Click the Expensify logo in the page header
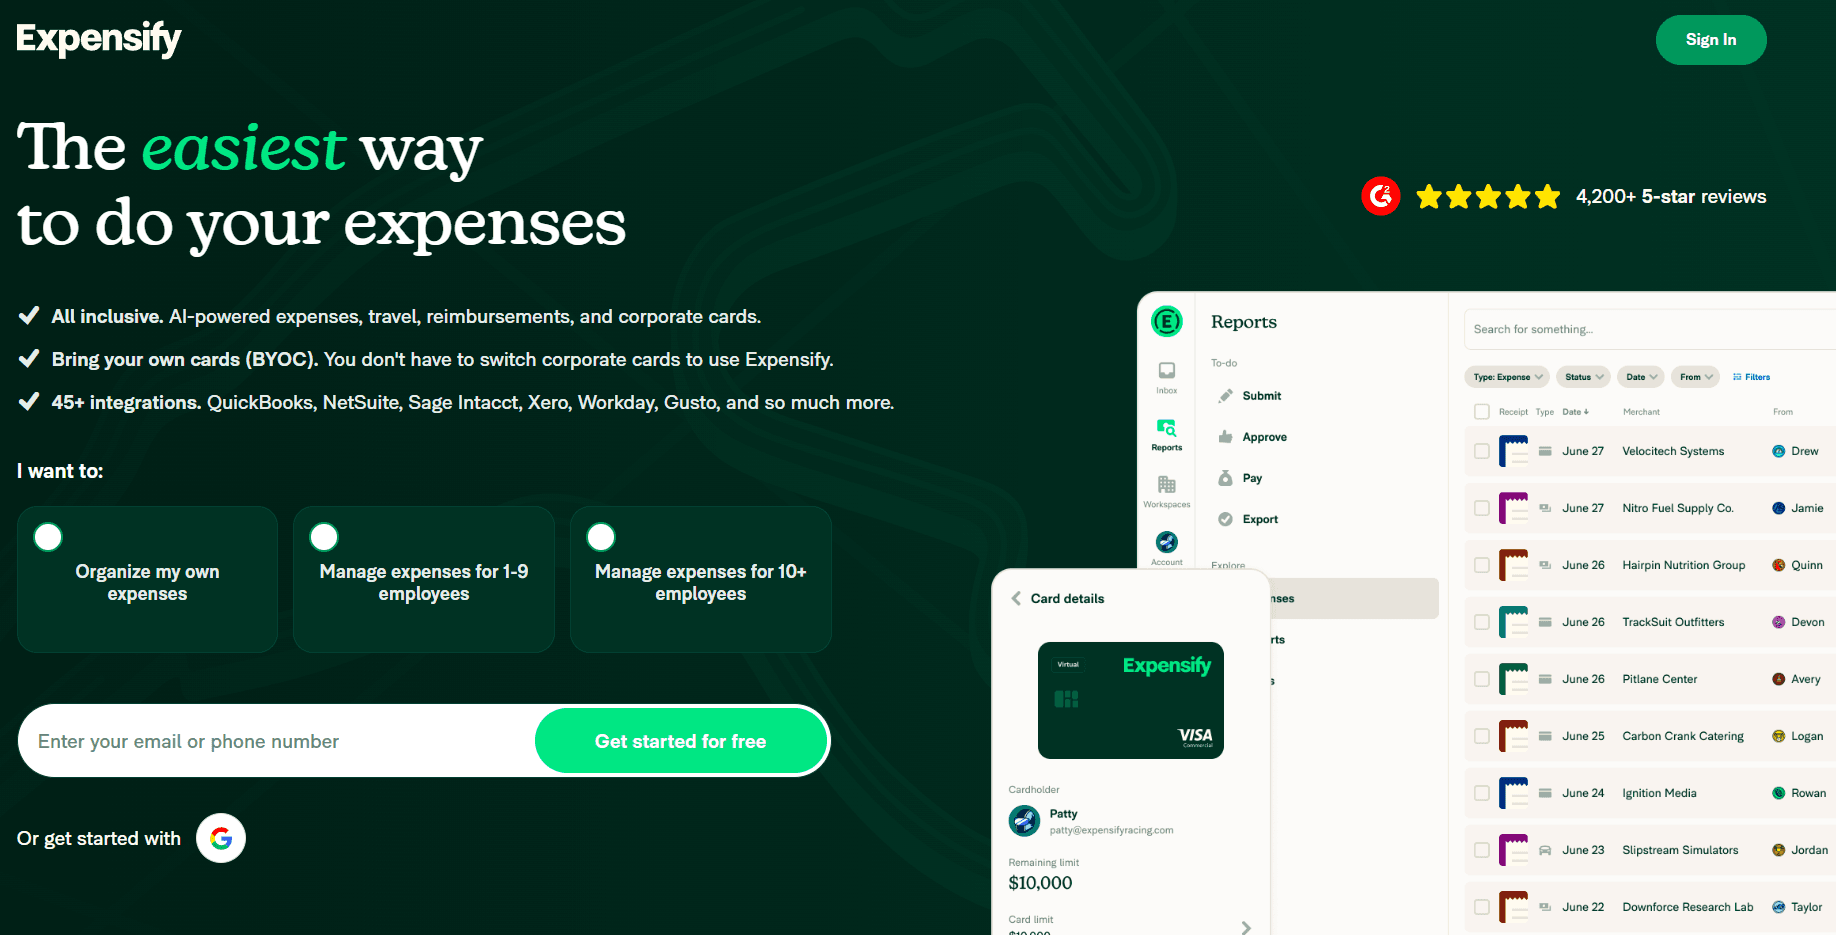Image resolution: width=1836 pixels, height=935 pixels. pyautogui.click(x=99, y=39)
